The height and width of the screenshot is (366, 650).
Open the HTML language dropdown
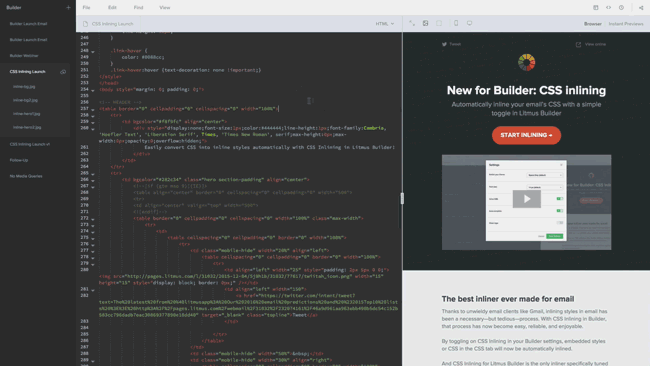point(385,24)
